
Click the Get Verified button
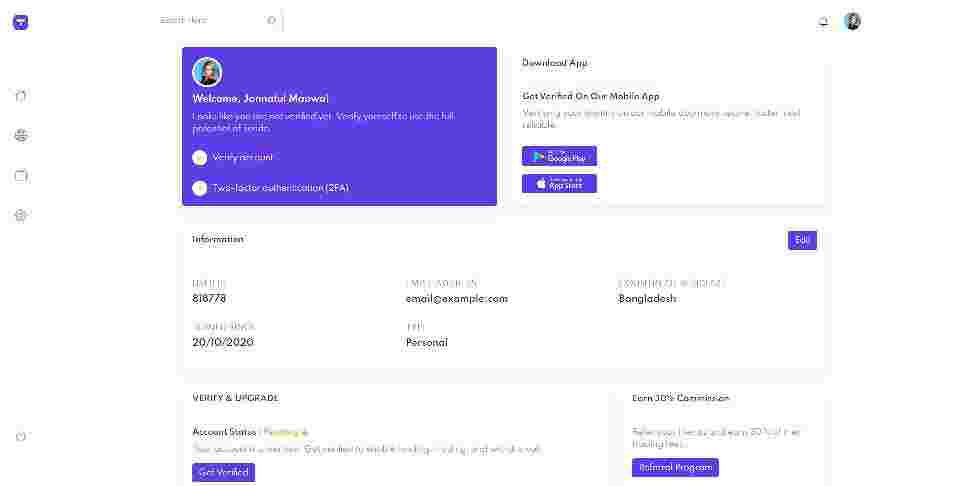[x=223, y=472]
